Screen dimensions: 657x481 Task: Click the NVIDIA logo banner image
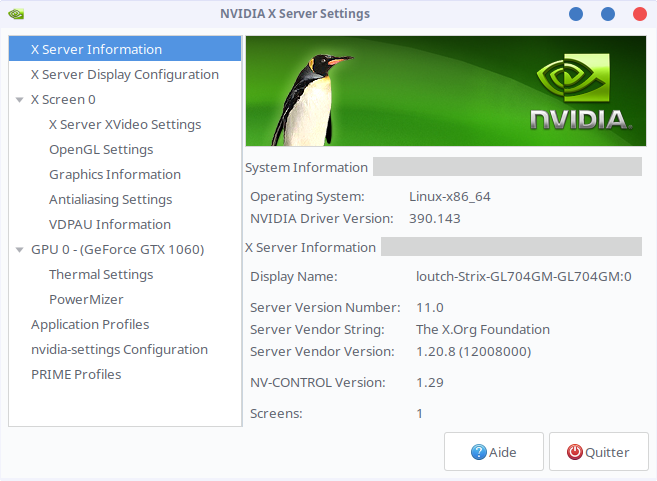[x=446, y=91]
